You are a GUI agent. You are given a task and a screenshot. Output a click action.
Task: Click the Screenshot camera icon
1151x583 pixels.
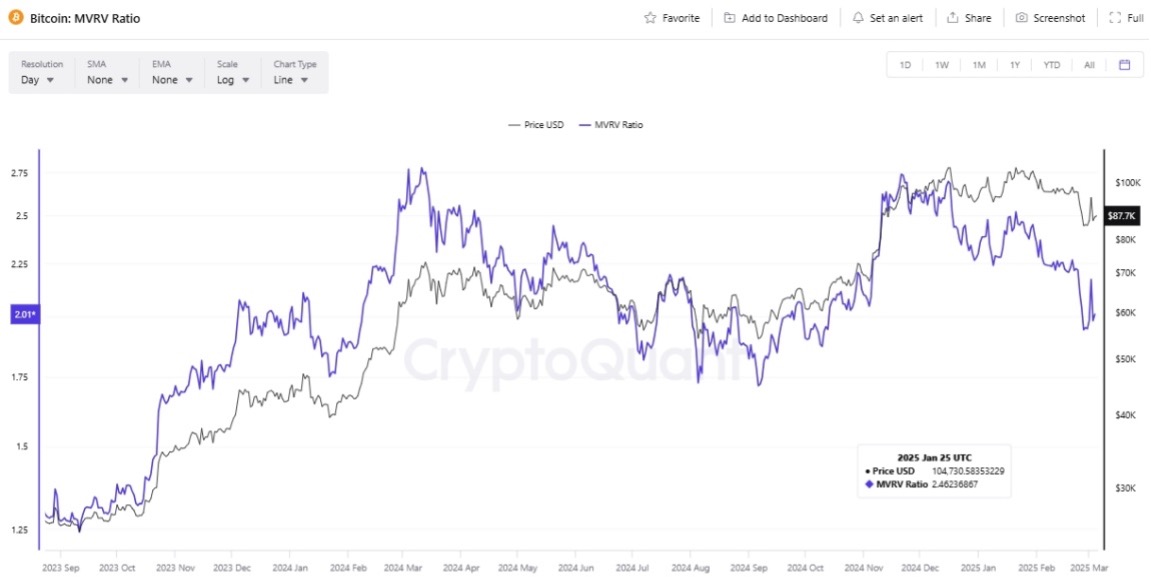coord(1022,18)
